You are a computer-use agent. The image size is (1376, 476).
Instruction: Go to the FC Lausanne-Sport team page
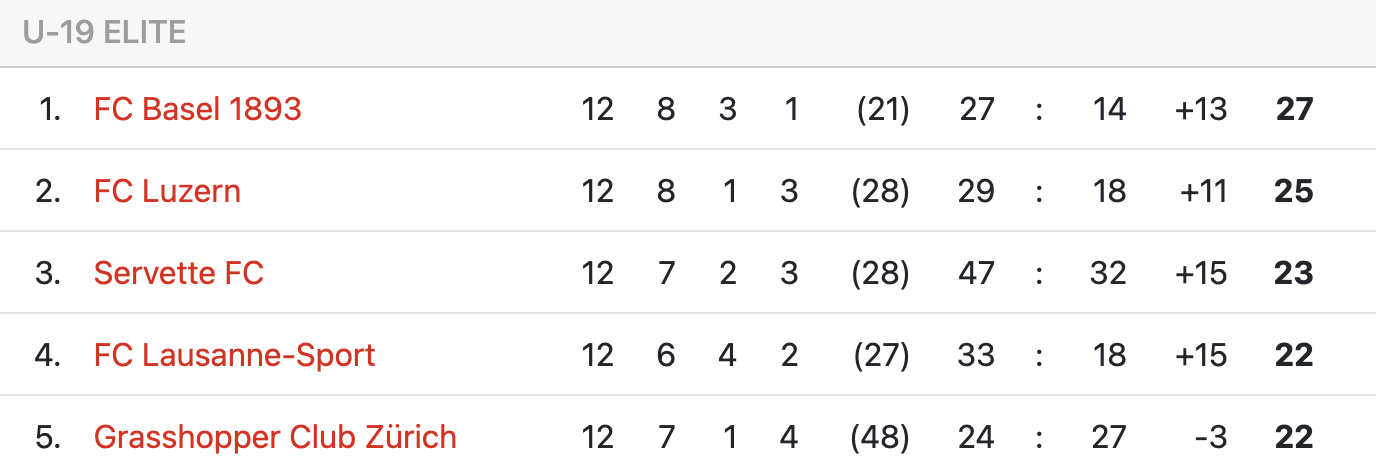tap(234, 355)
